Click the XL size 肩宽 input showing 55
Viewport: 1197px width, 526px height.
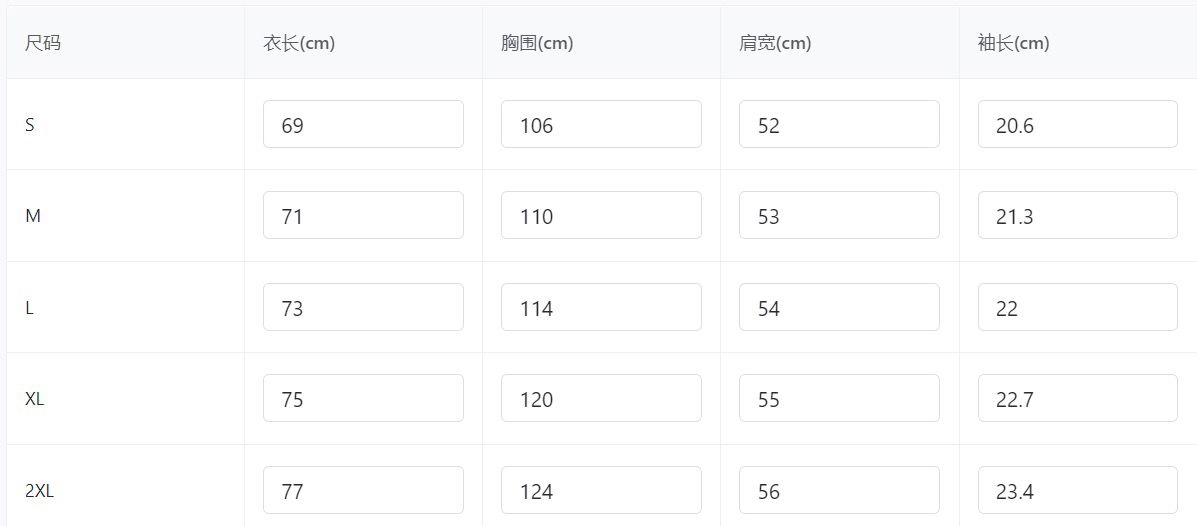coord(839,399)
